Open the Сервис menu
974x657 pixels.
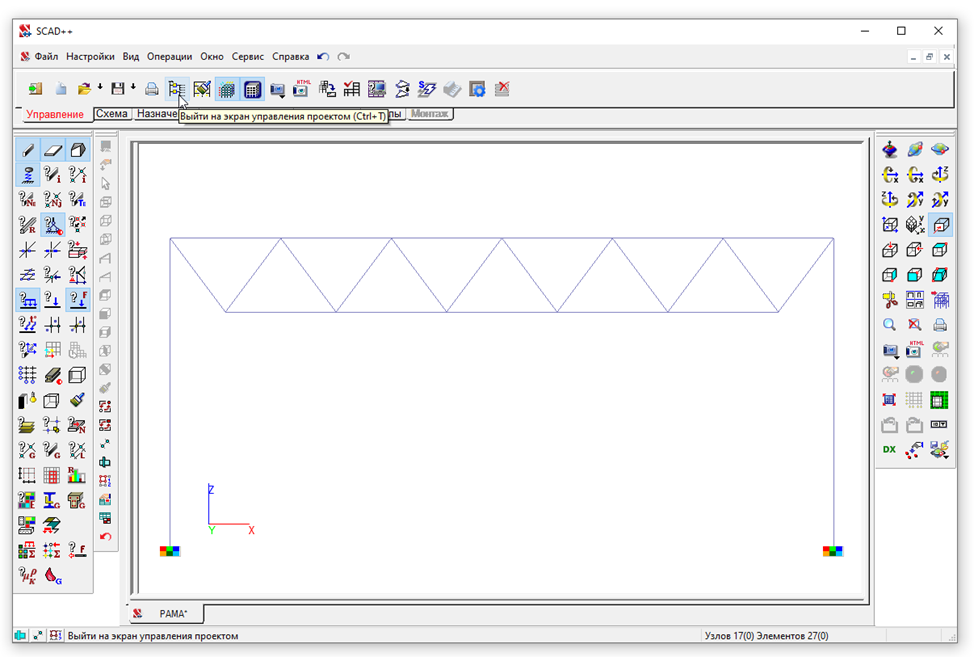[248, 57]
